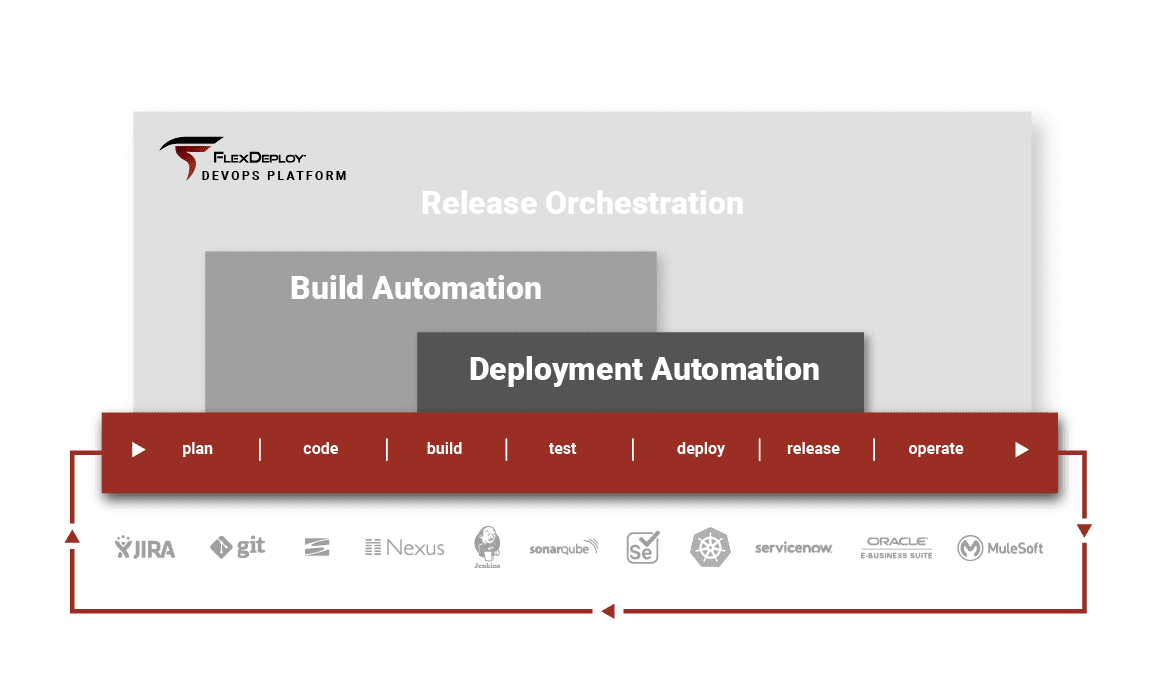Click the MuleSoft logo
Screen dimensions: 1156x676
(1000, 548)
